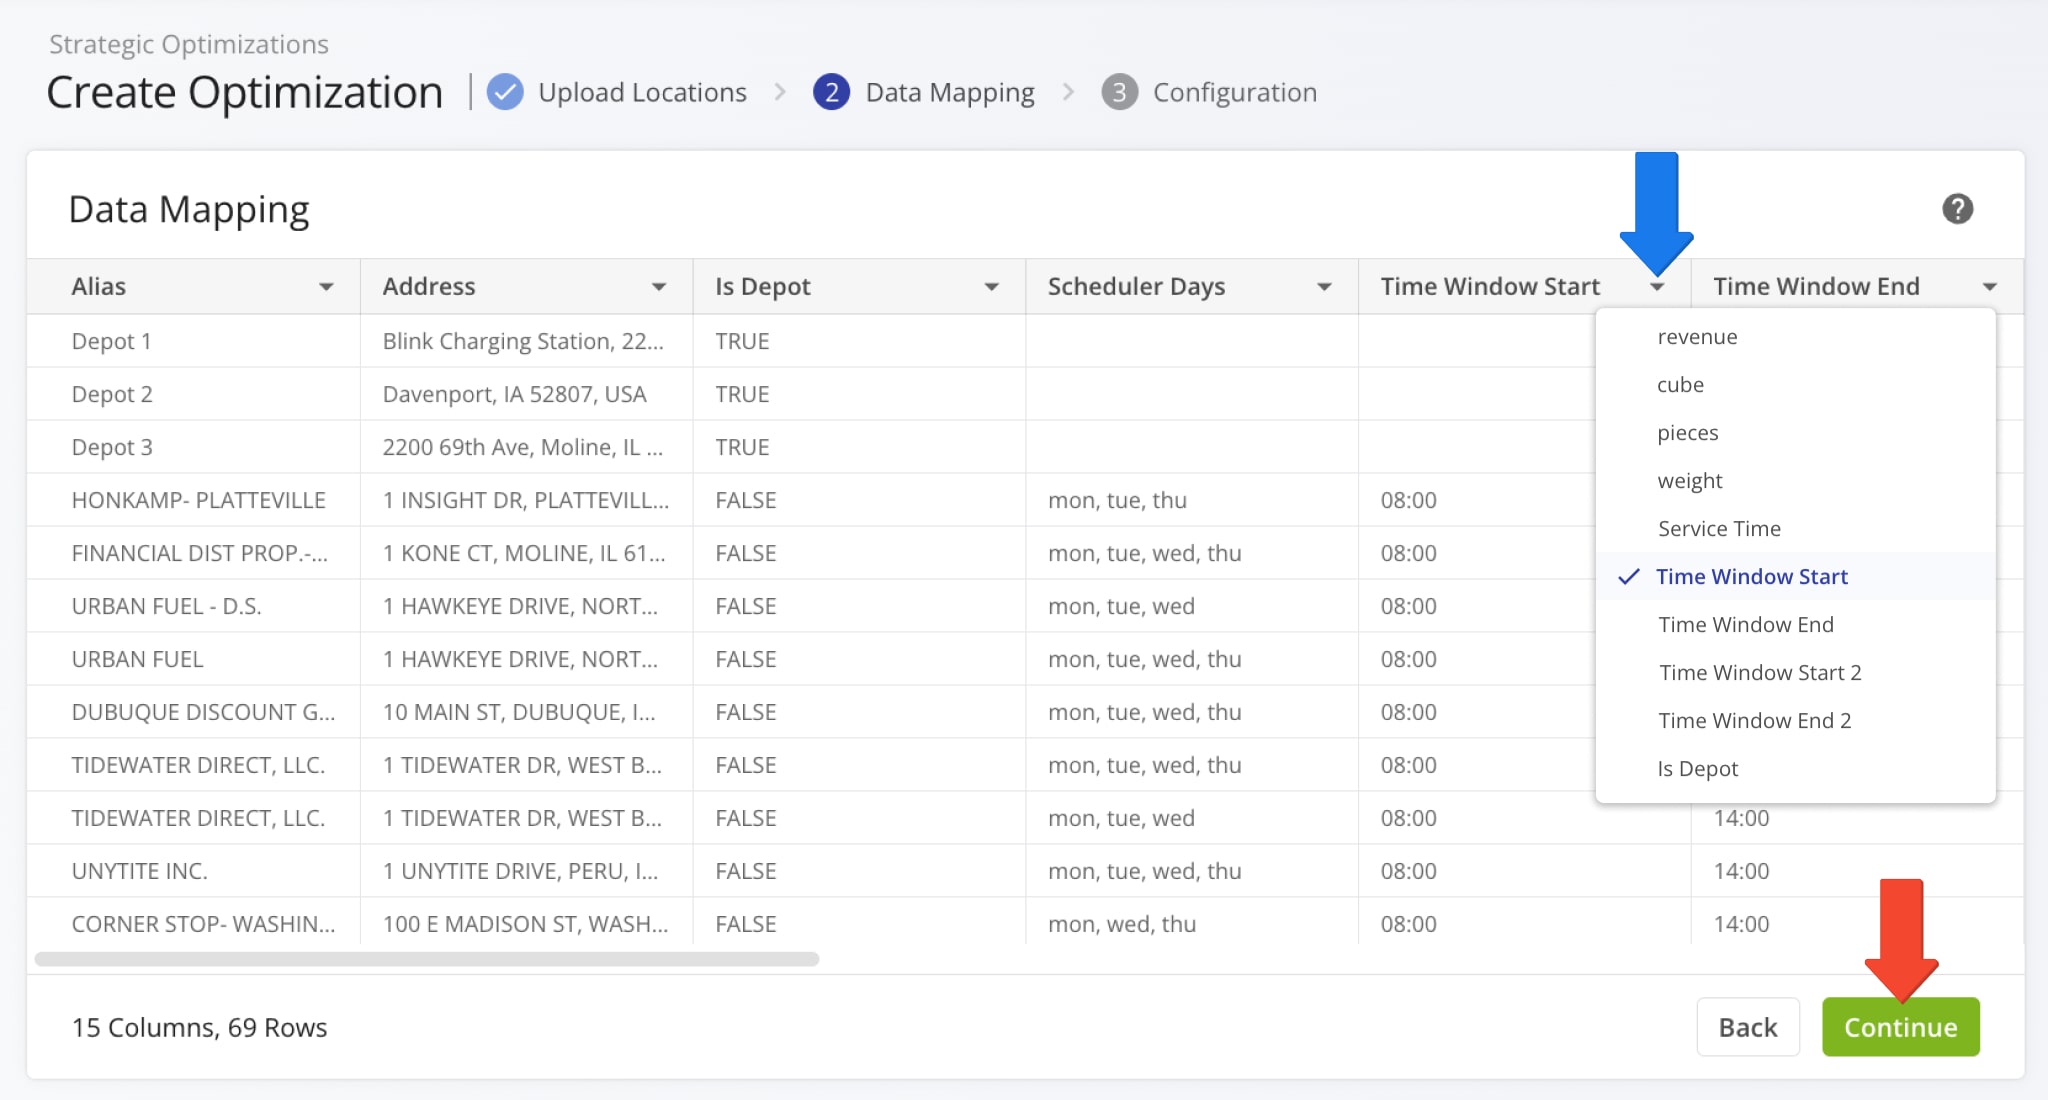Image resolution: width=2048 pixels, height=1100 pixels.
Task: Open the Scheduler Days column dropdown
Action: pos(1324,286)
